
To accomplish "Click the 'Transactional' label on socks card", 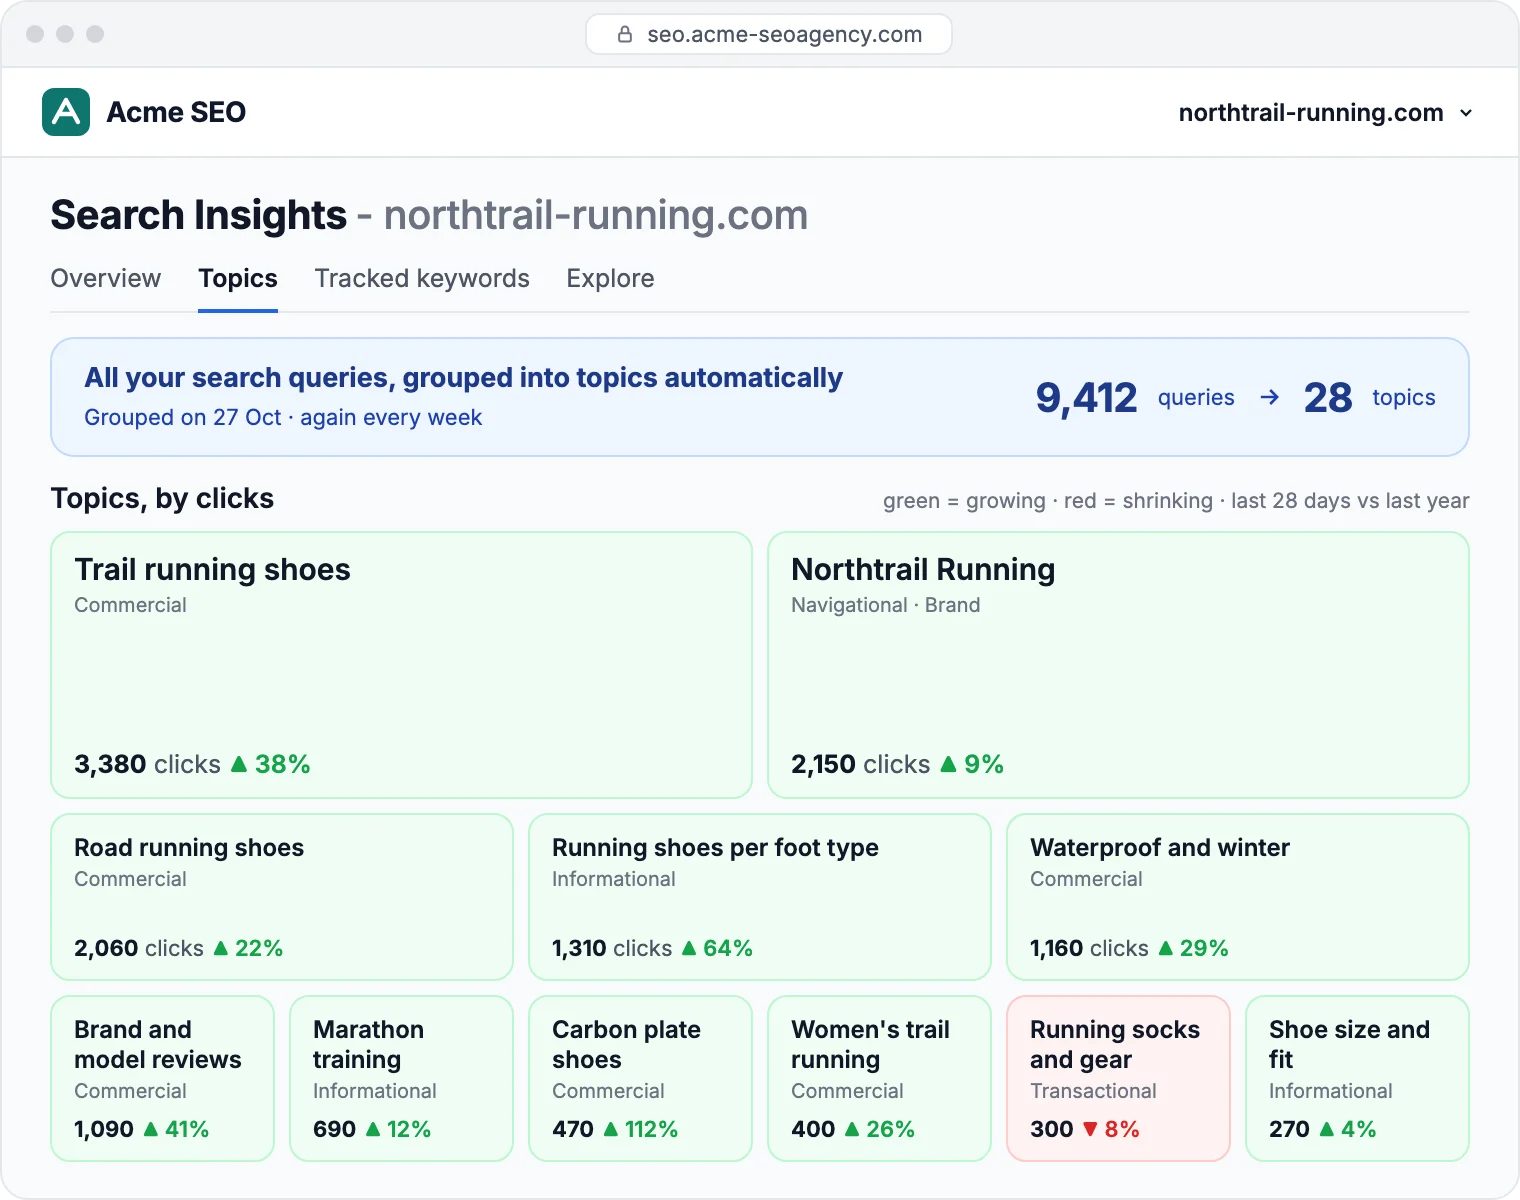I will 1093,1091.
